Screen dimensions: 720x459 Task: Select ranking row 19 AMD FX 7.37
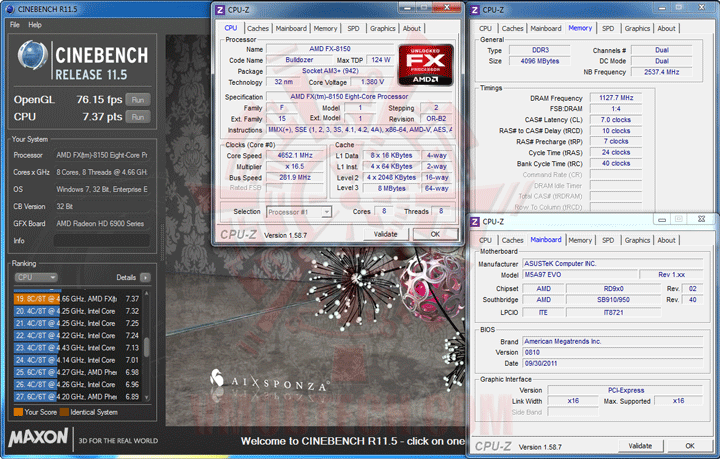(x=77, y=299)
